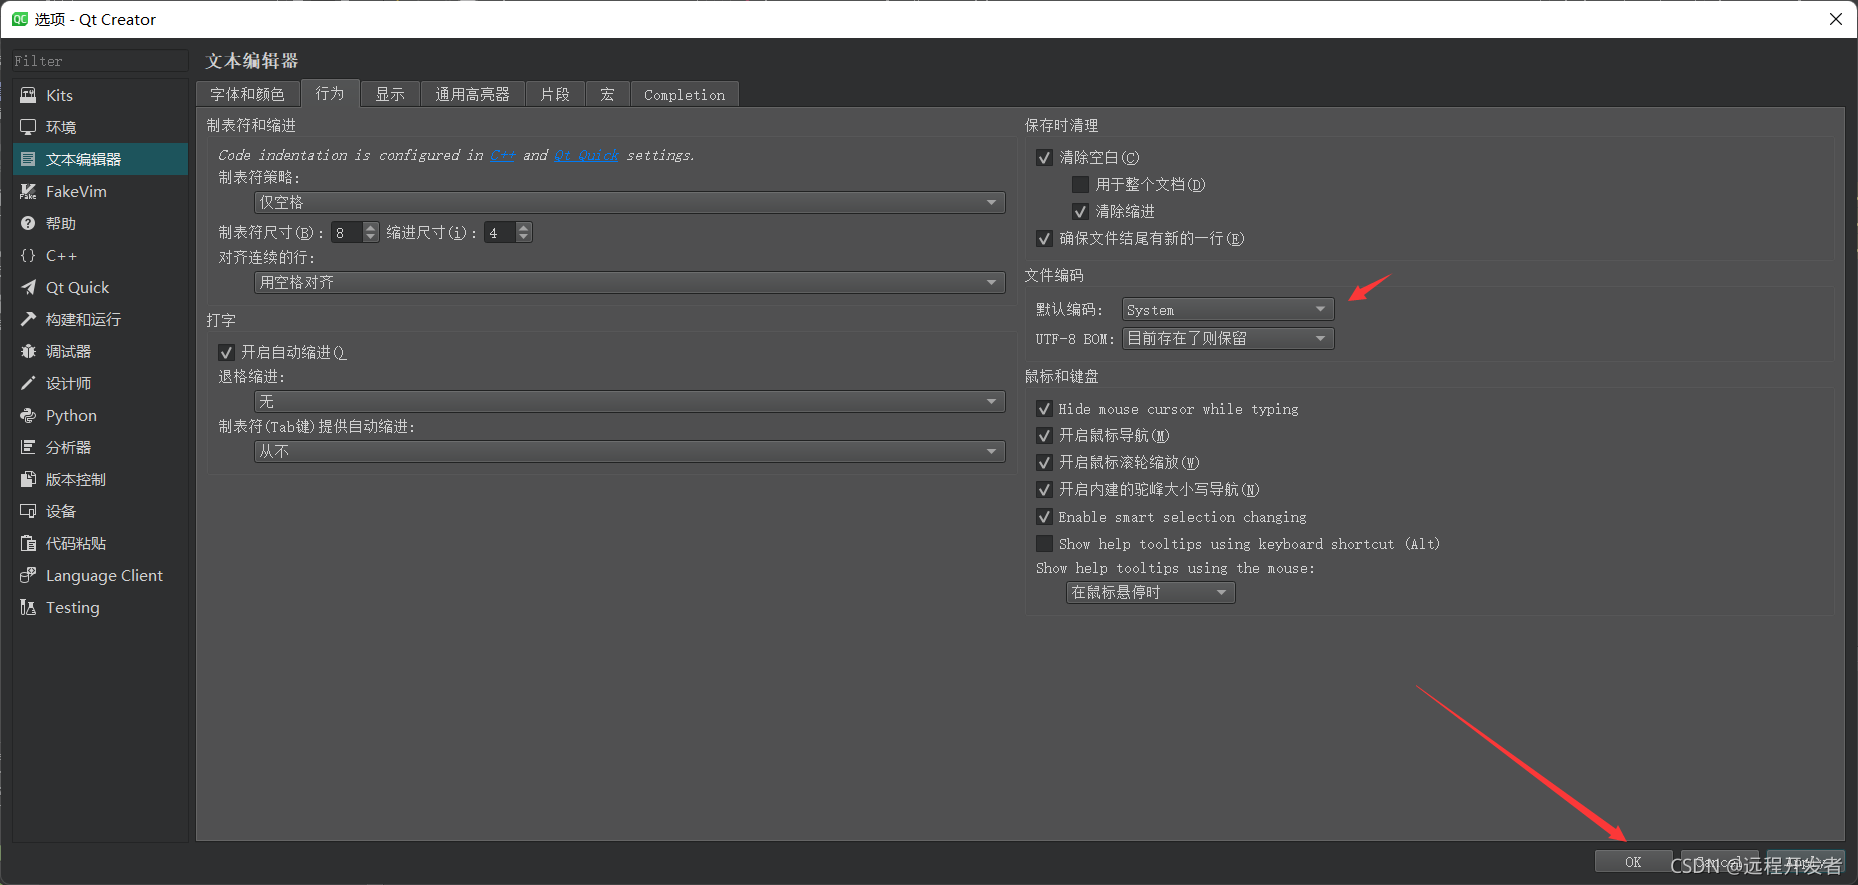Select the 版本控制 icon
The height and width of the screenshot is (885, 1858).
pos(28,479)
